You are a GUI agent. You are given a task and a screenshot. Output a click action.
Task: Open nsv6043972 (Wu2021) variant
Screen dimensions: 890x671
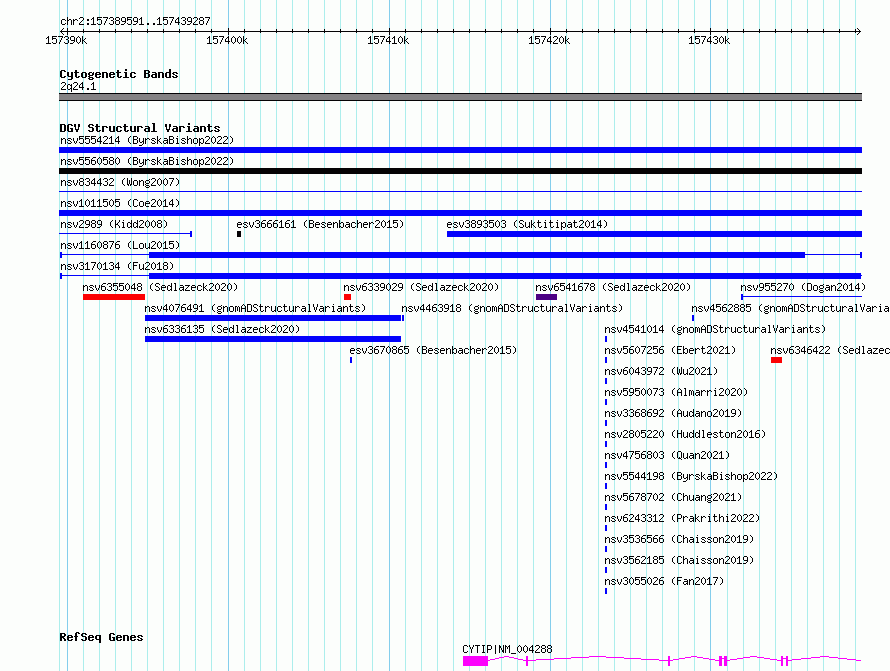coord(661,371)
